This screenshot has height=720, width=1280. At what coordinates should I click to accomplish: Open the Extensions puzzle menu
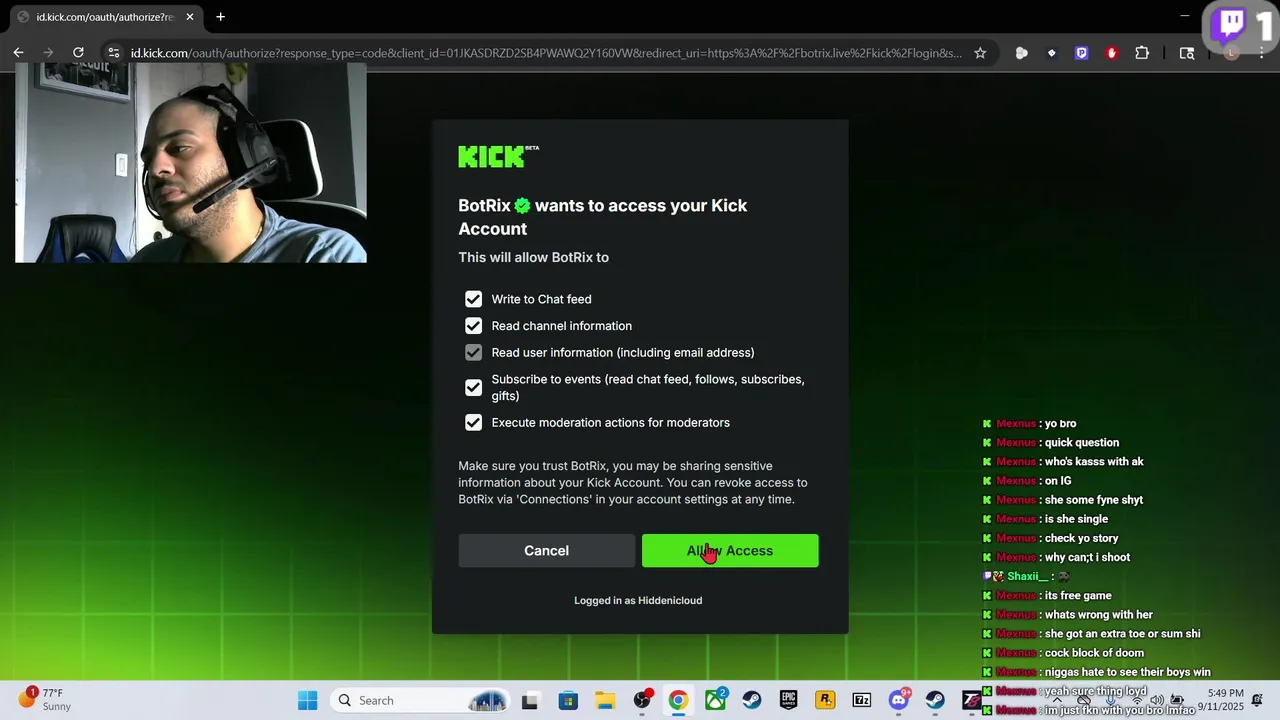pyautogui.click(x=1142, y=53)
